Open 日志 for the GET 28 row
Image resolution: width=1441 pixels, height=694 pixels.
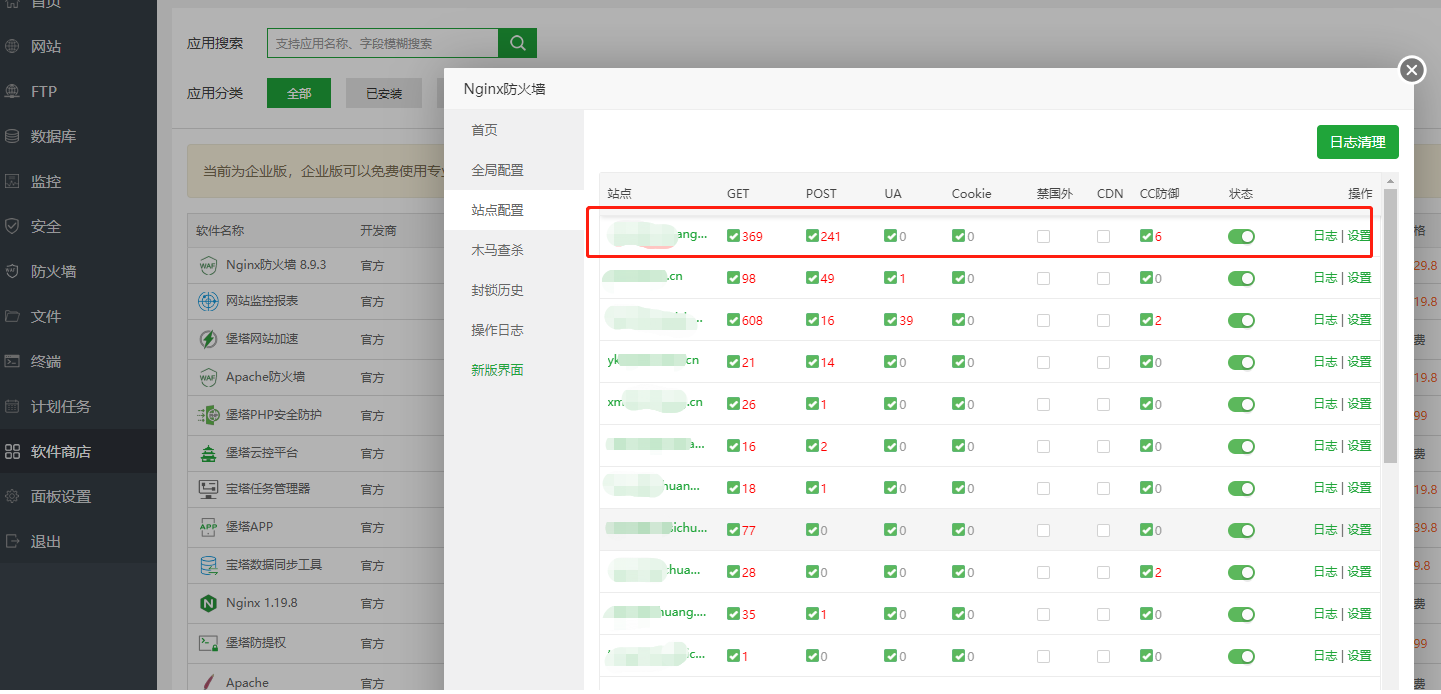pyautogui.click(x=1325, y=572)
